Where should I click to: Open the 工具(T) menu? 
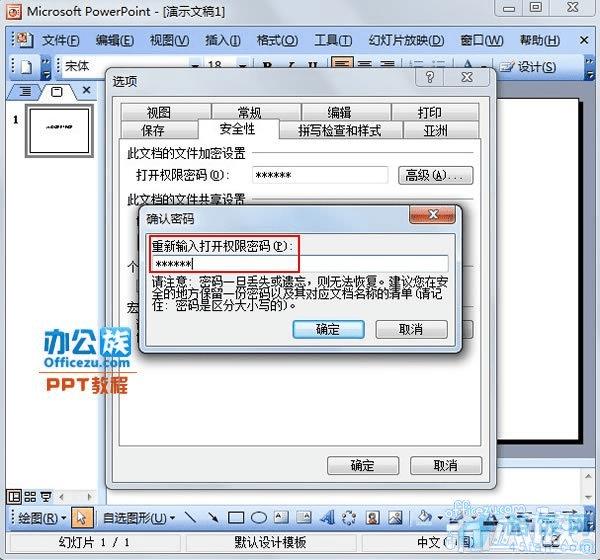(333, 40)
